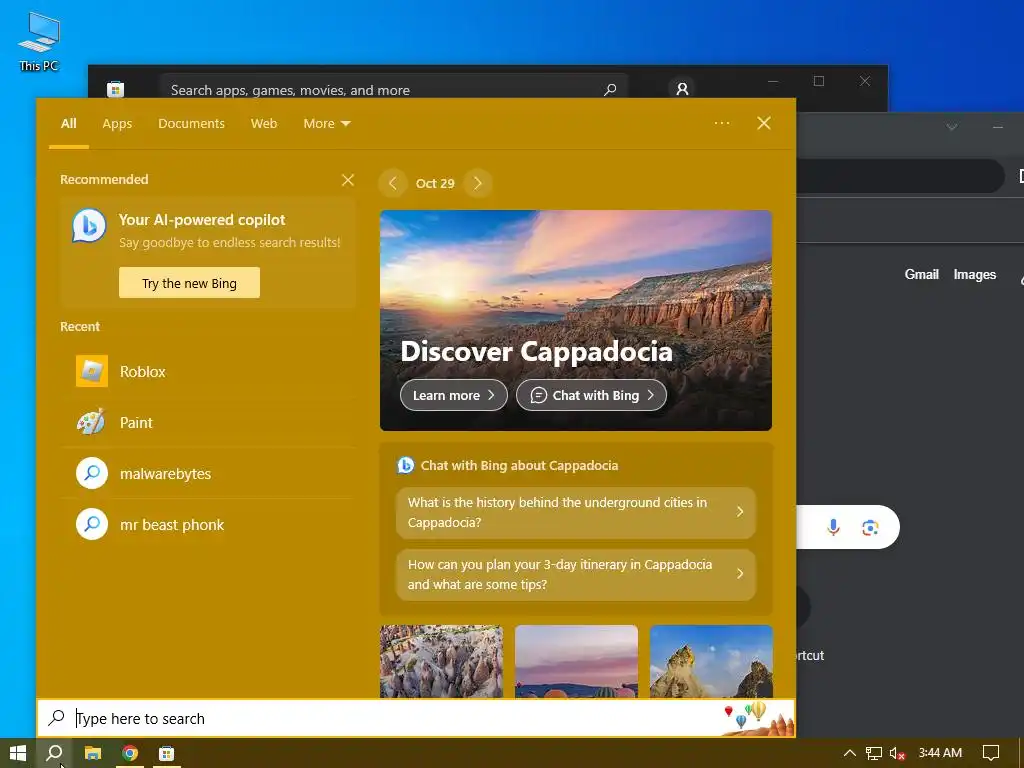Open the Discover Cappadocia featured image

pyautogui.click(x=575, y=320)
